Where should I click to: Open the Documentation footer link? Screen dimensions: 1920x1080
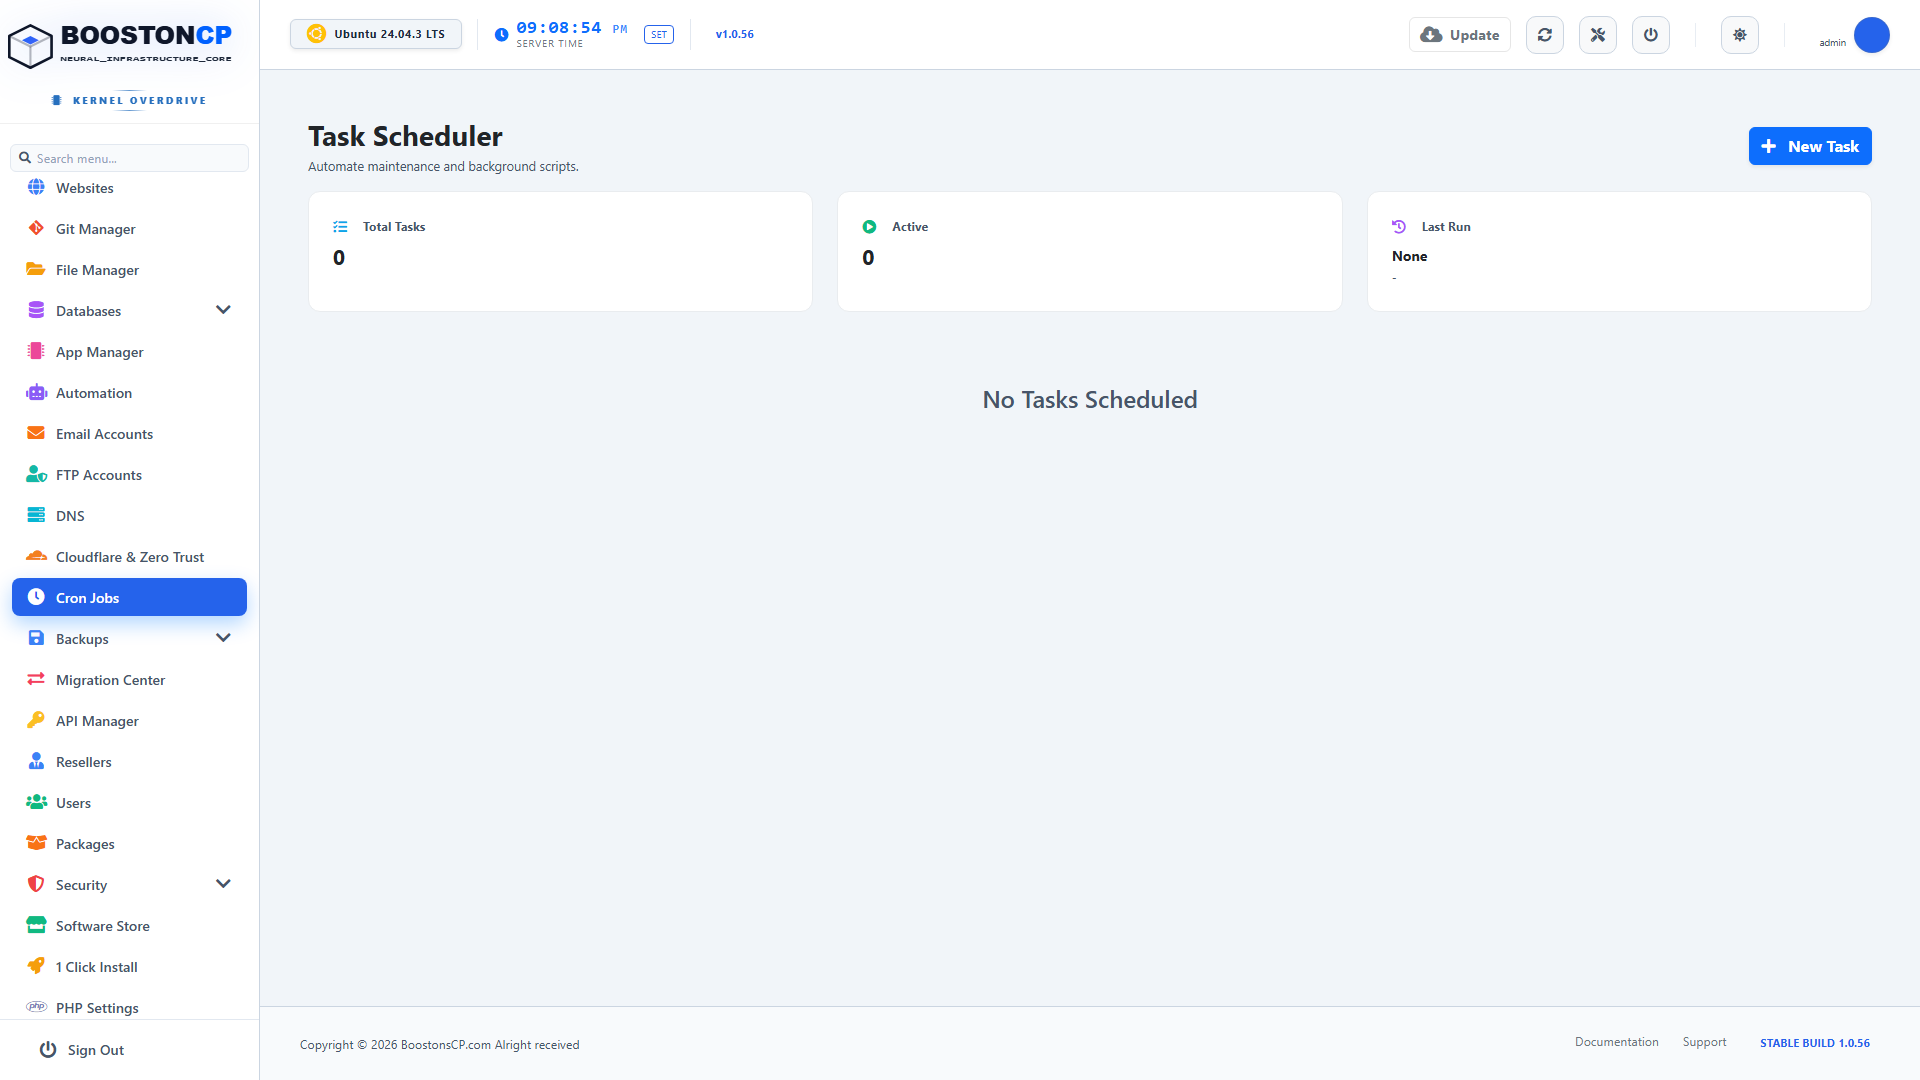point(1616,1042)
